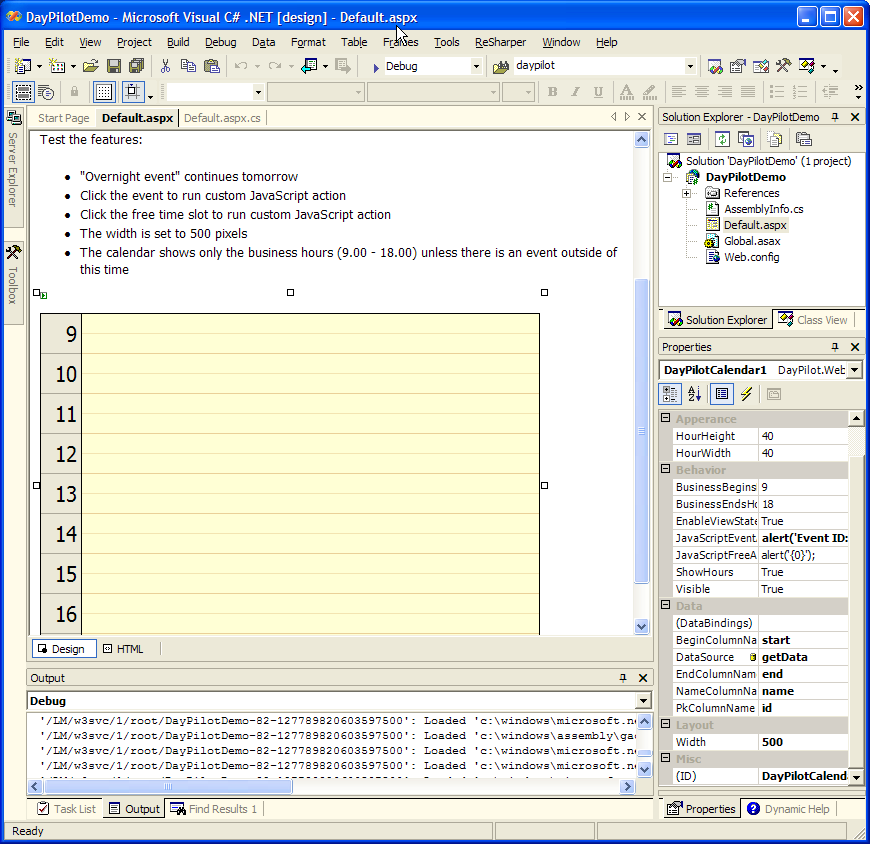Click the Center alignment icon
The image size is (870, 844).
pos(702,92)
